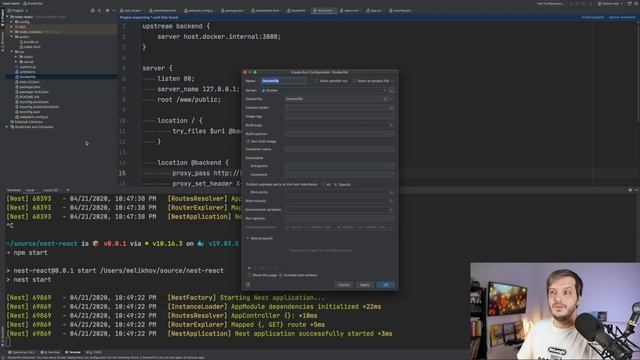
Task: Add a before launch task with plus icon
Action: pos(249,268)
